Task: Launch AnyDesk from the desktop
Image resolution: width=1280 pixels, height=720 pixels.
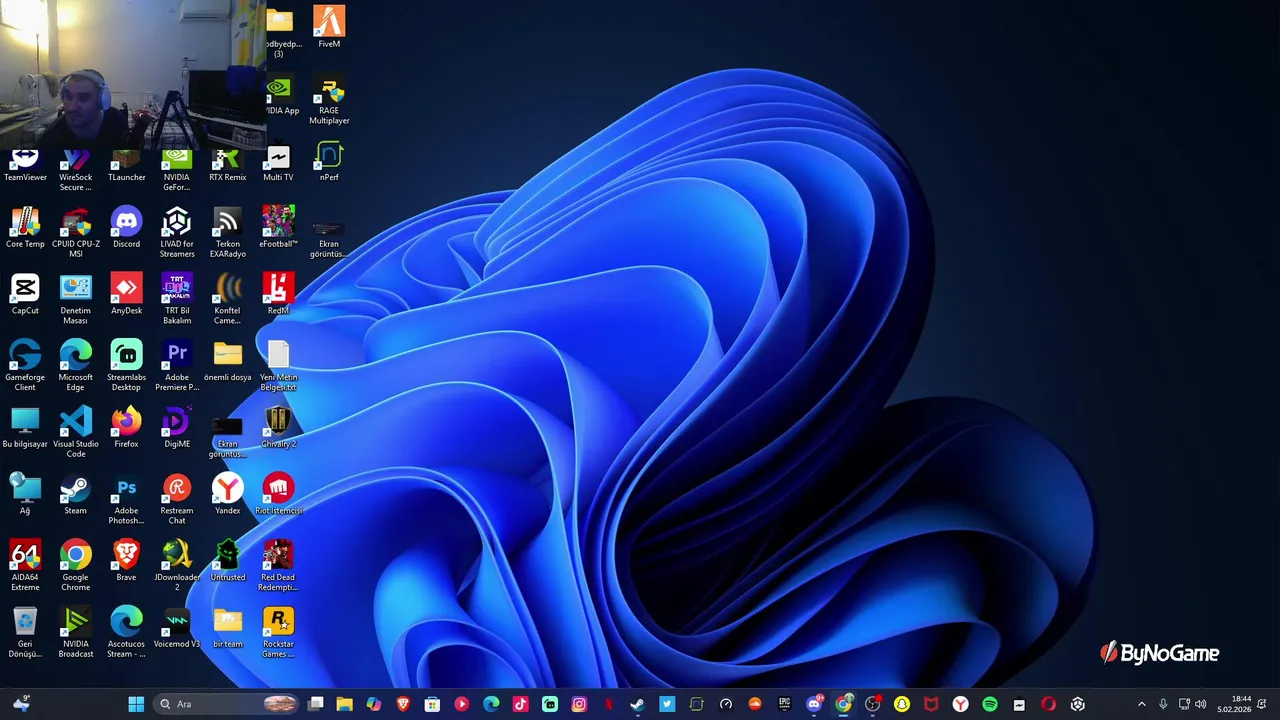Action: [126, 294]
